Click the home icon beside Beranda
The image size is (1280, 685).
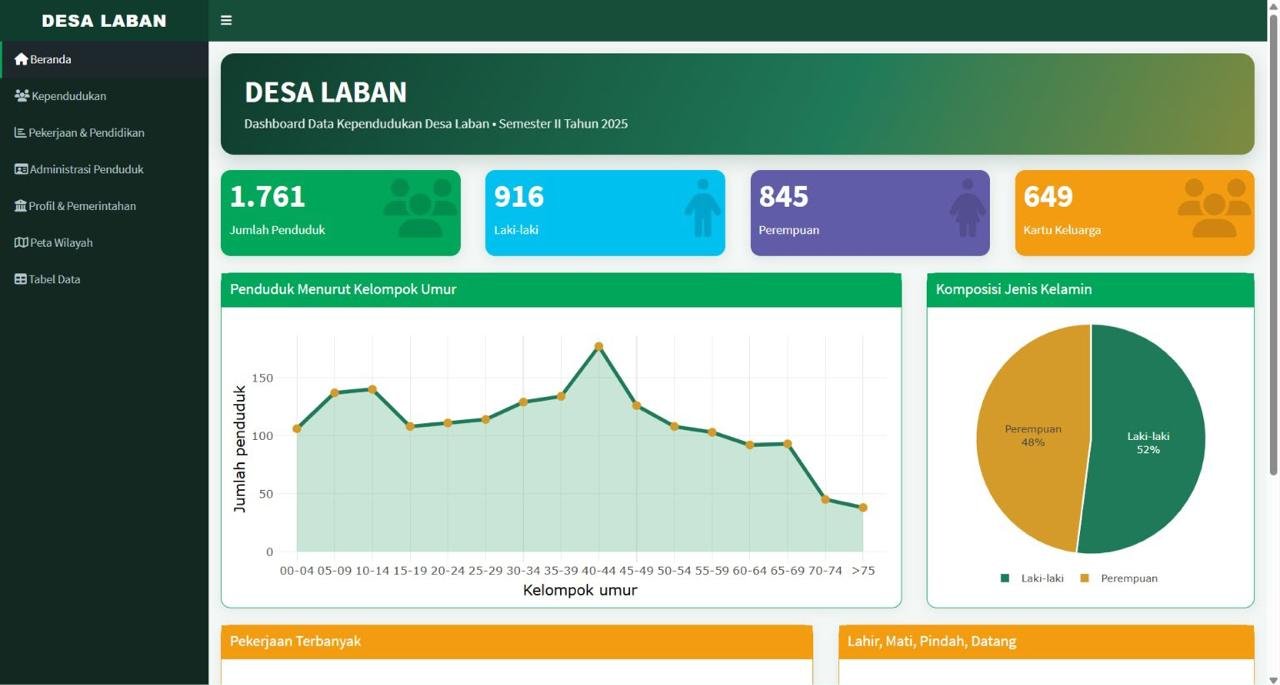[21, 59]
